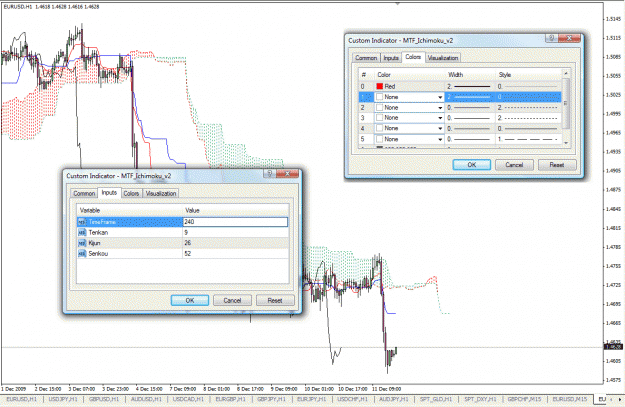Open help in the Colors dialog title bar
Viewport: 625px width, 407px height.
tap(552, 38)
